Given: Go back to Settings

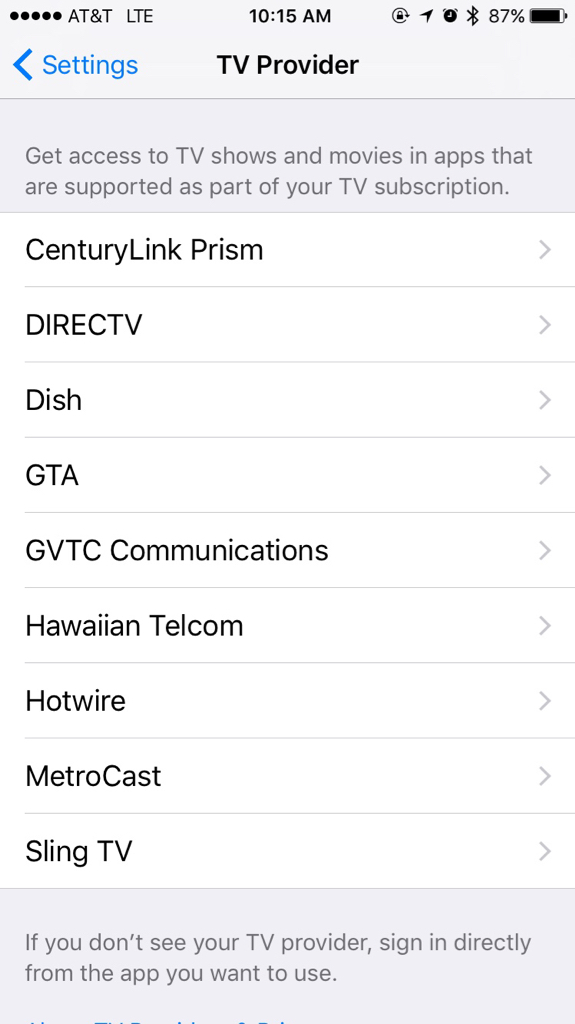Looking at the screenshot, I should pos(75,65).
